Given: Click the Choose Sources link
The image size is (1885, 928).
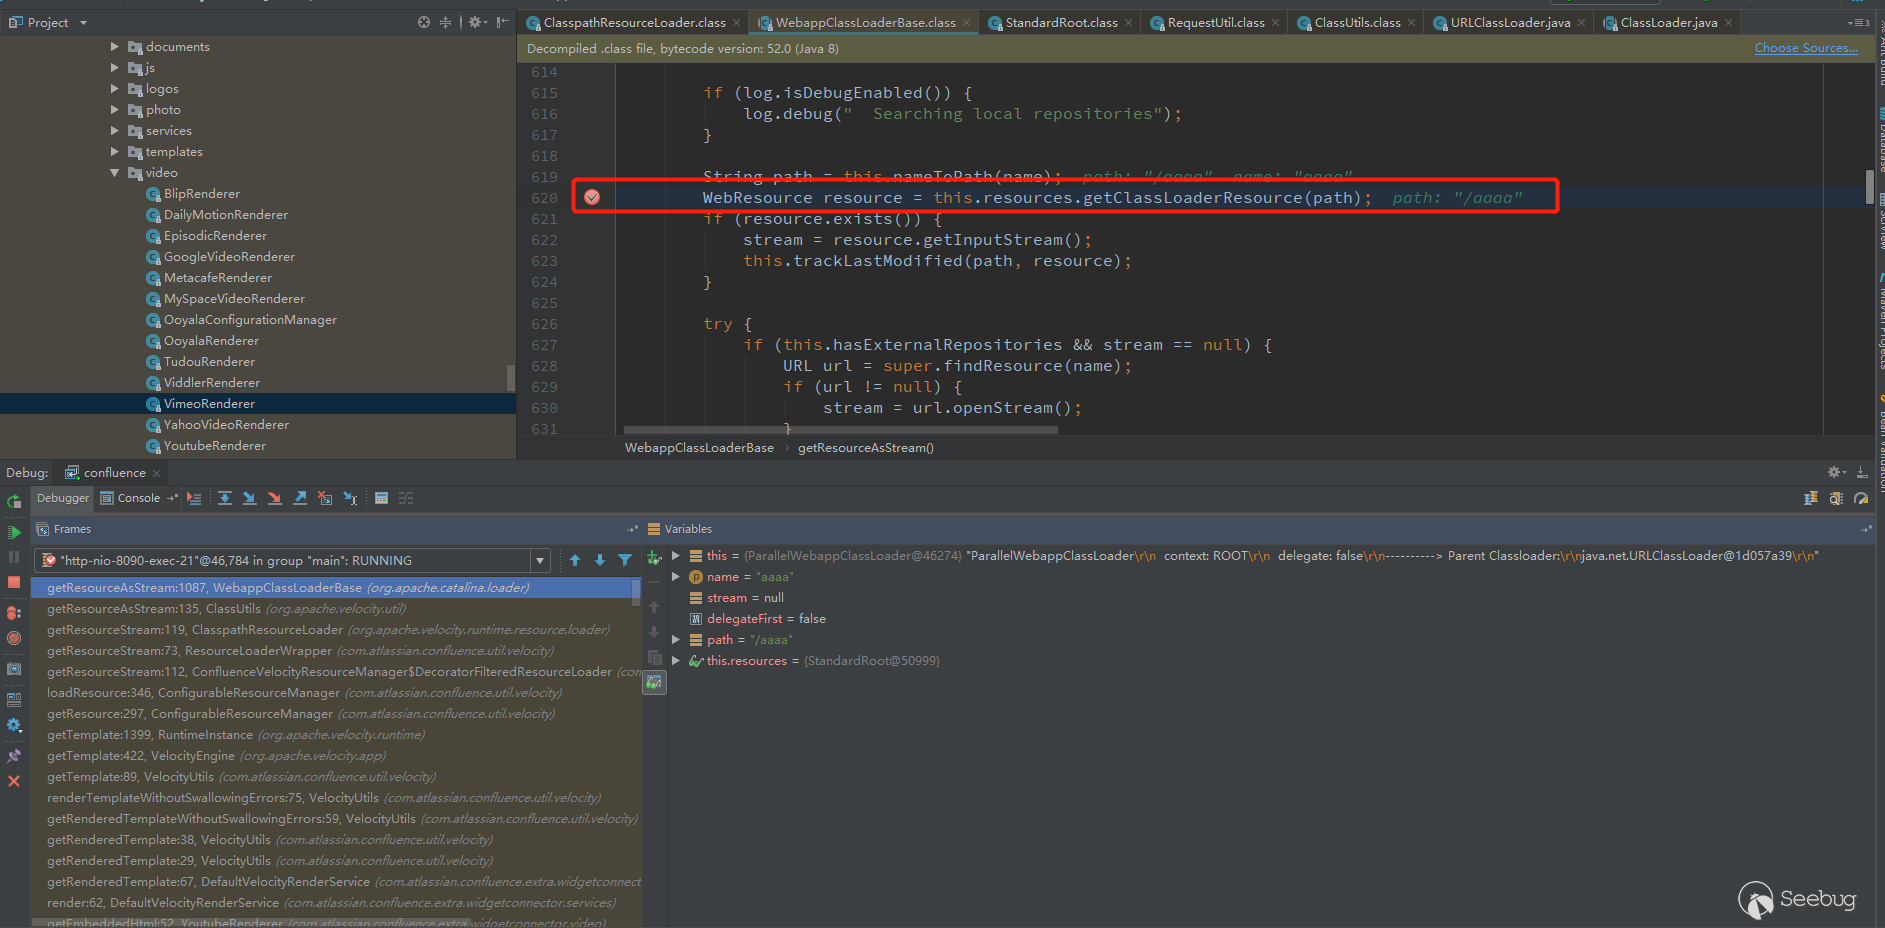Looking at the screenshot, I should pos(1805,48).
